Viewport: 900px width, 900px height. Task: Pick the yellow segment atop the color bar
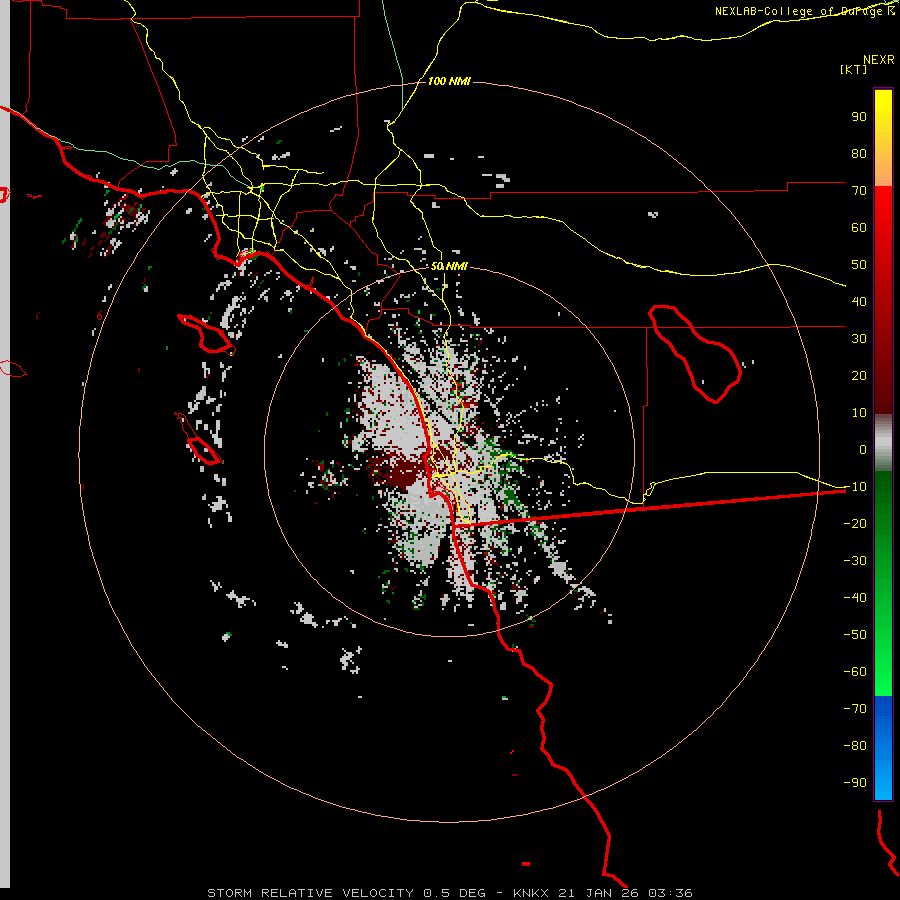tap(883, 137)
